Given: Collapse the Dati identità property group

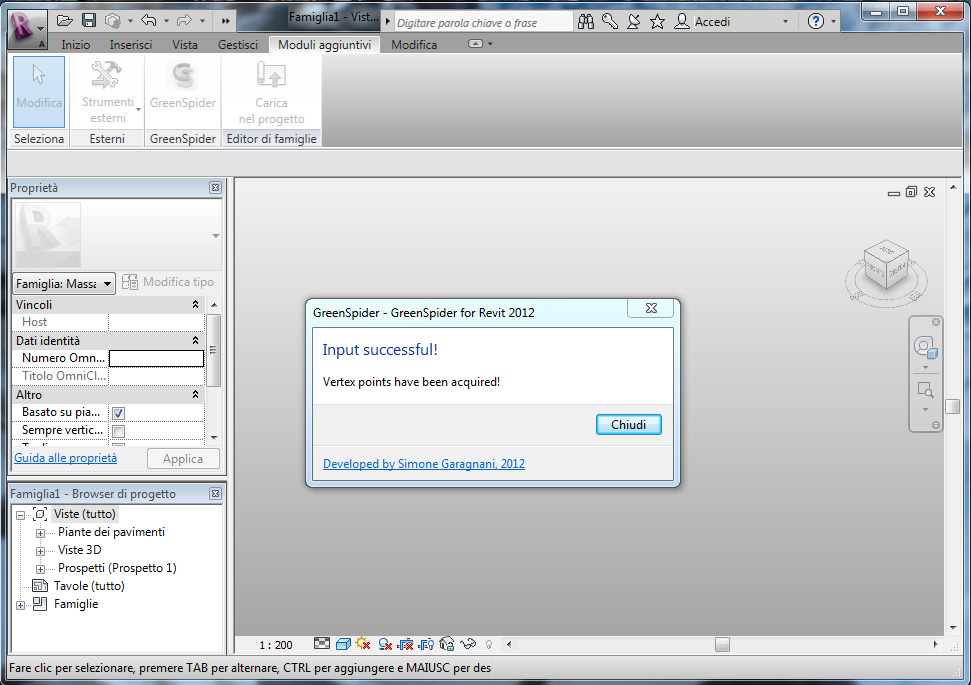Looking at the screenshot, I should [x=195, y=341].
